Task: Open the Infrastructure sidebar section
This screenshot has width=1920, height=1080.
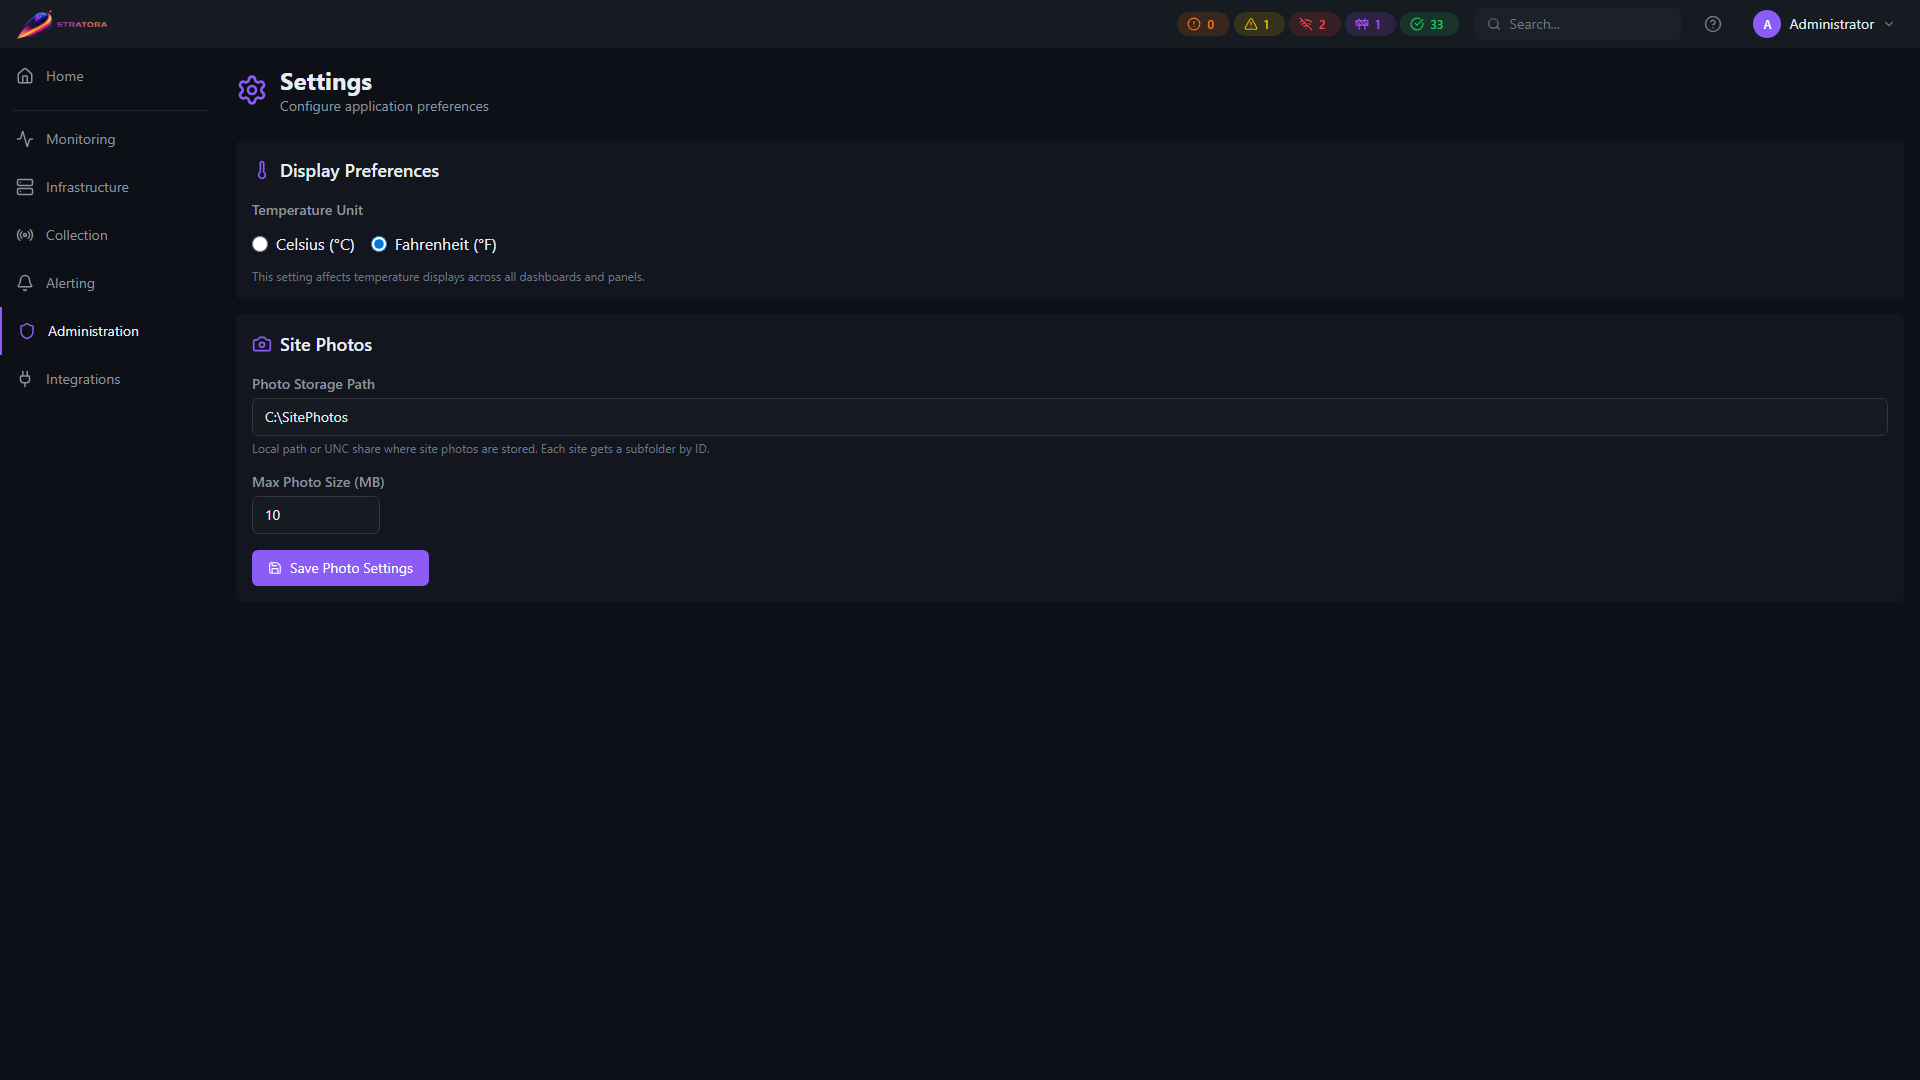Action: click(x=110, y=187)
